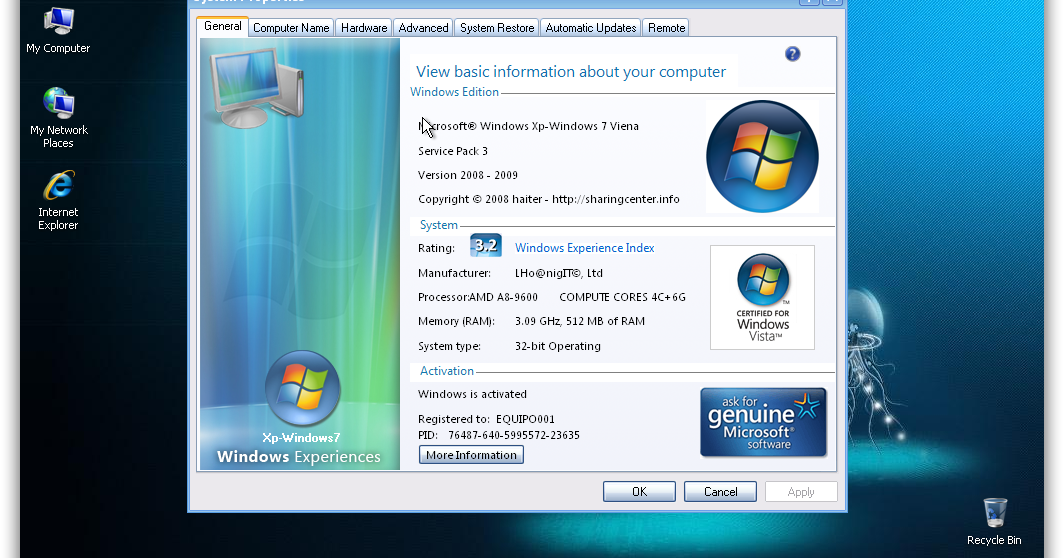Confirm with the OK button
Screen dimensions: 1064x558
click(x=639, y=491)
